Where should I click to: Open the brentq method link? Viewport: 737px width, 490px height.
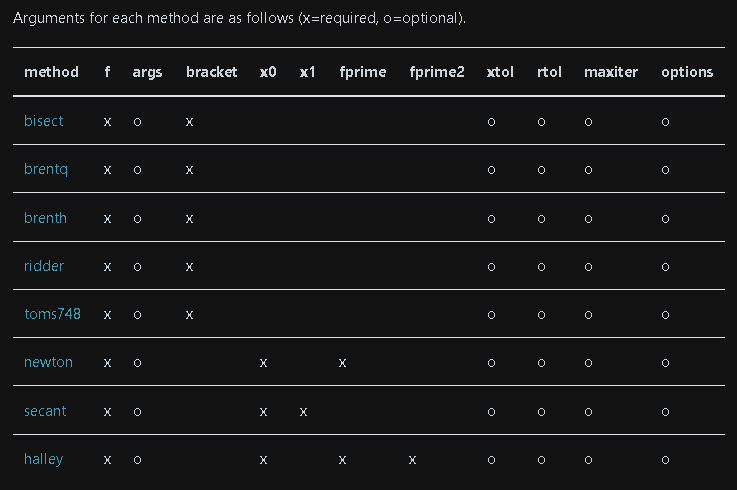(46, 169)
